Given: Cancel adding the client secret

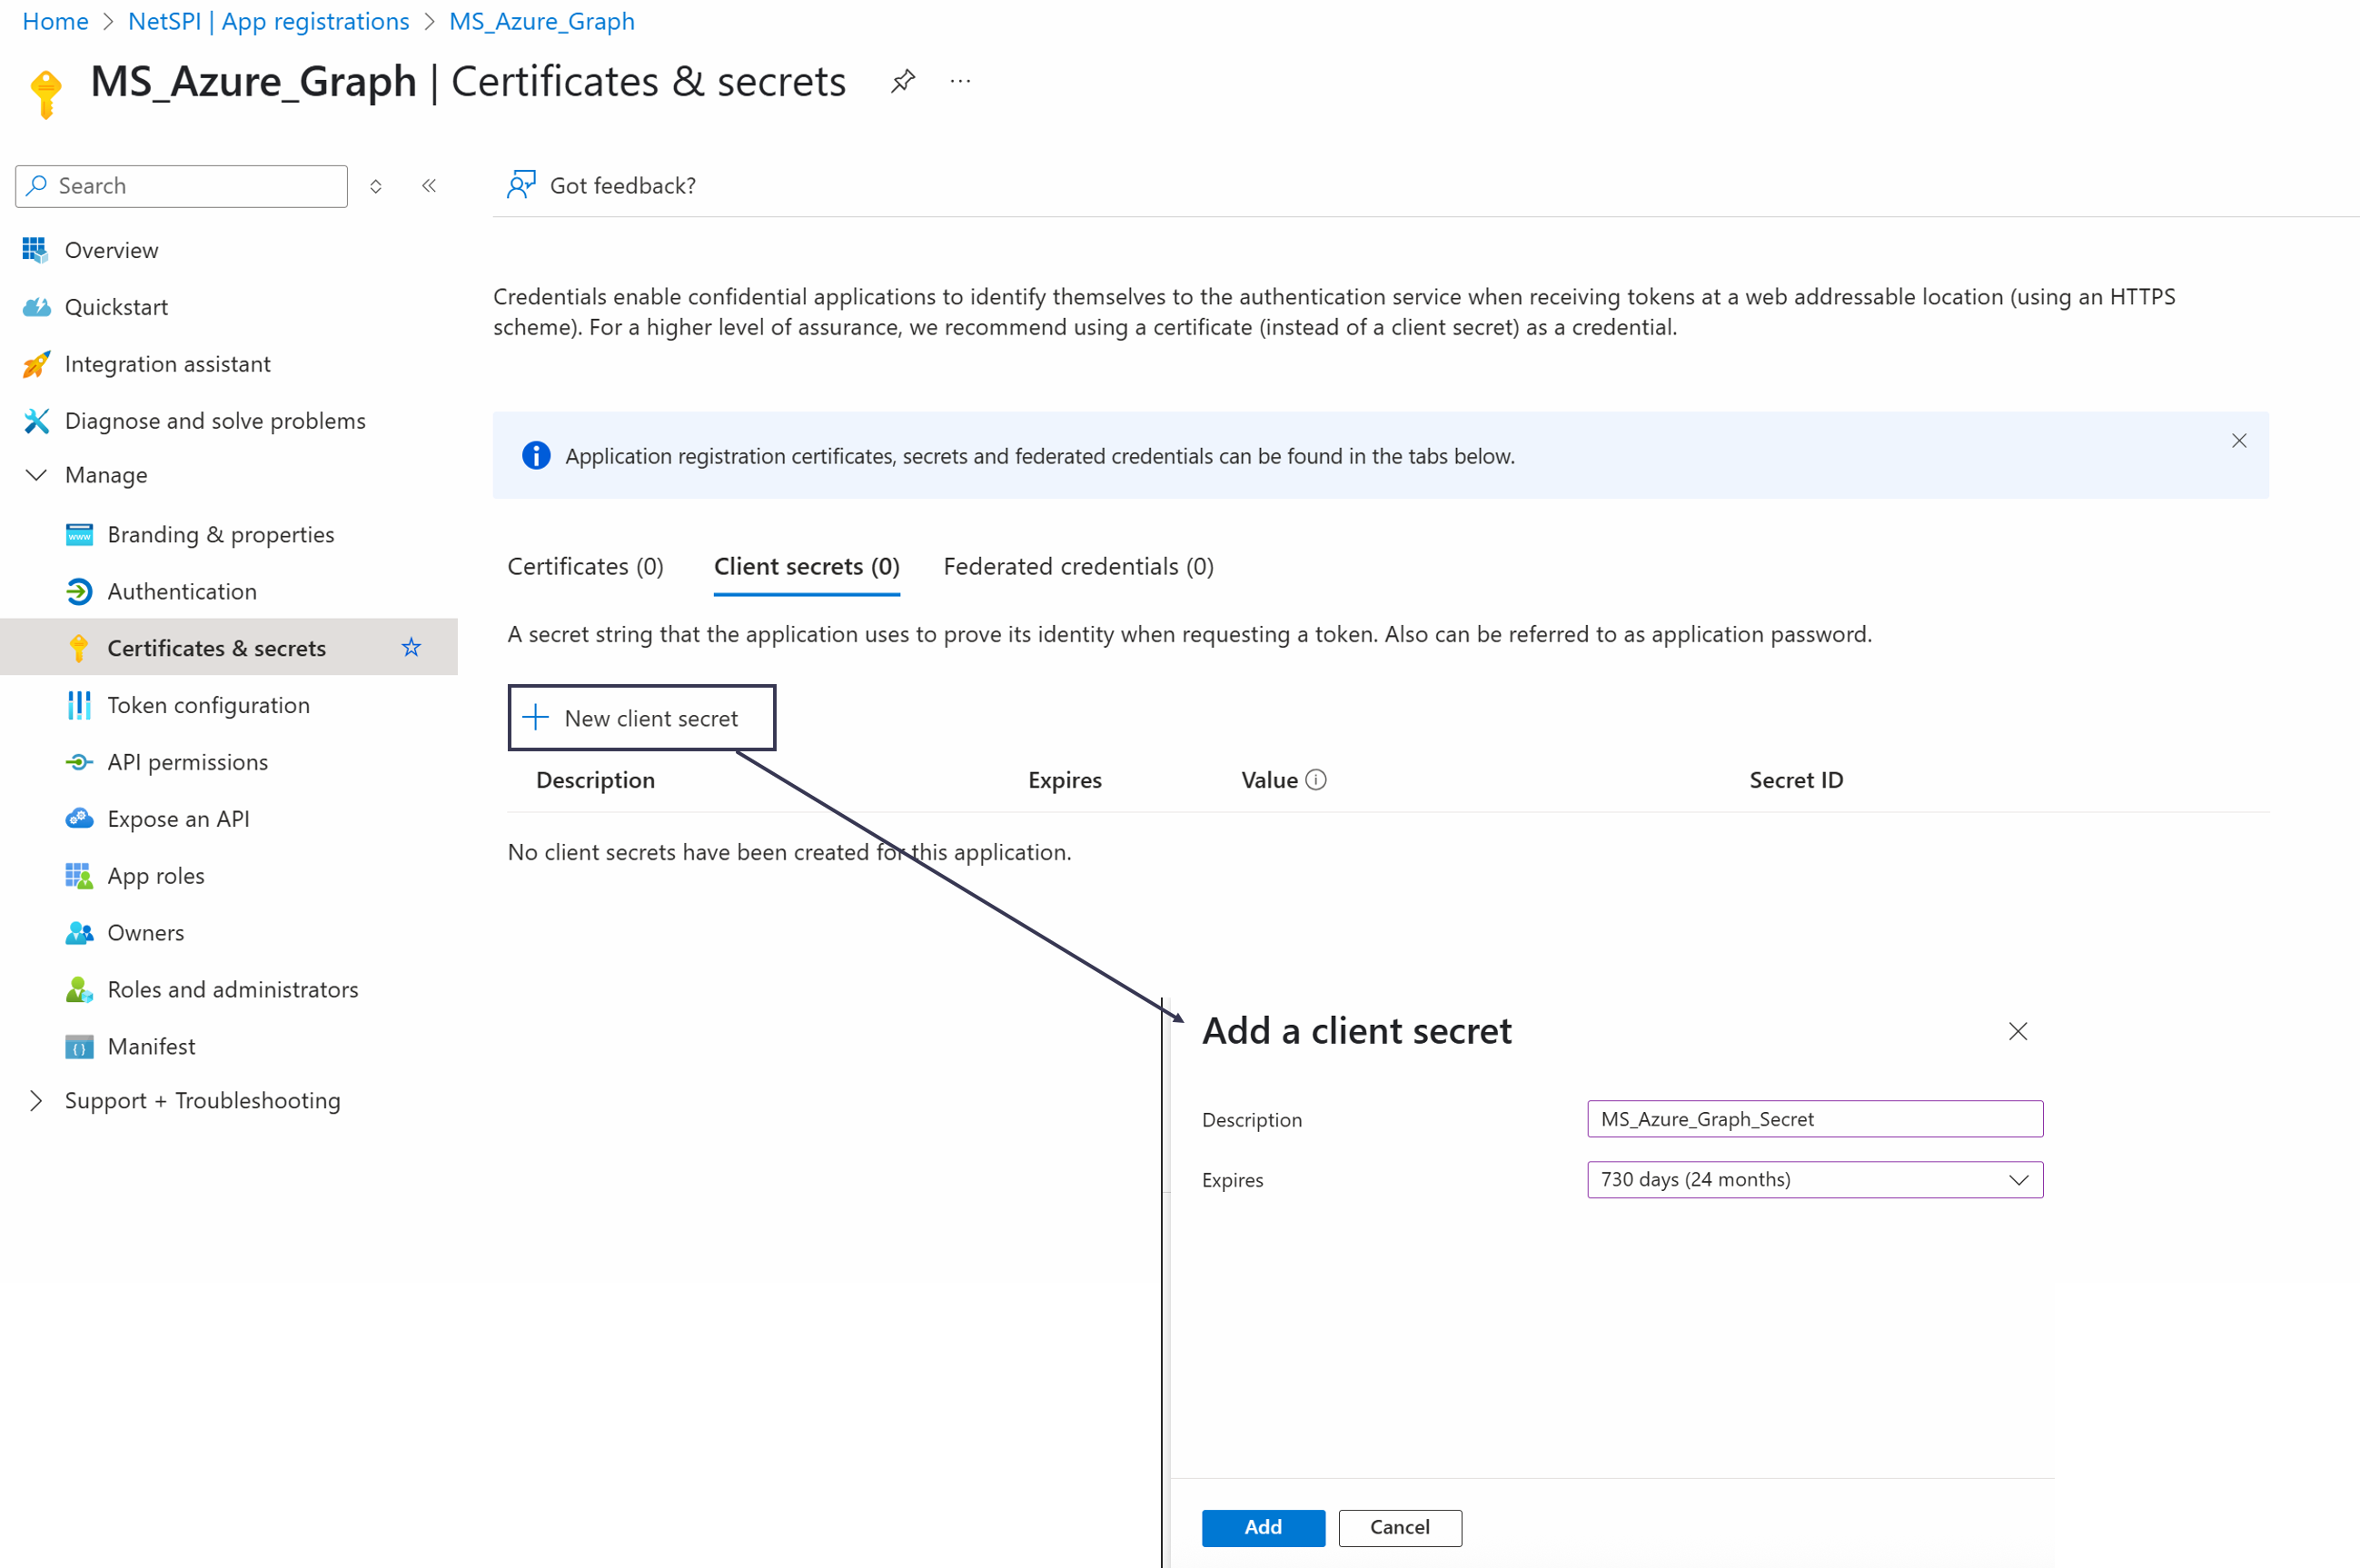Looking at the screenshot, I should pos(1400,1527).
